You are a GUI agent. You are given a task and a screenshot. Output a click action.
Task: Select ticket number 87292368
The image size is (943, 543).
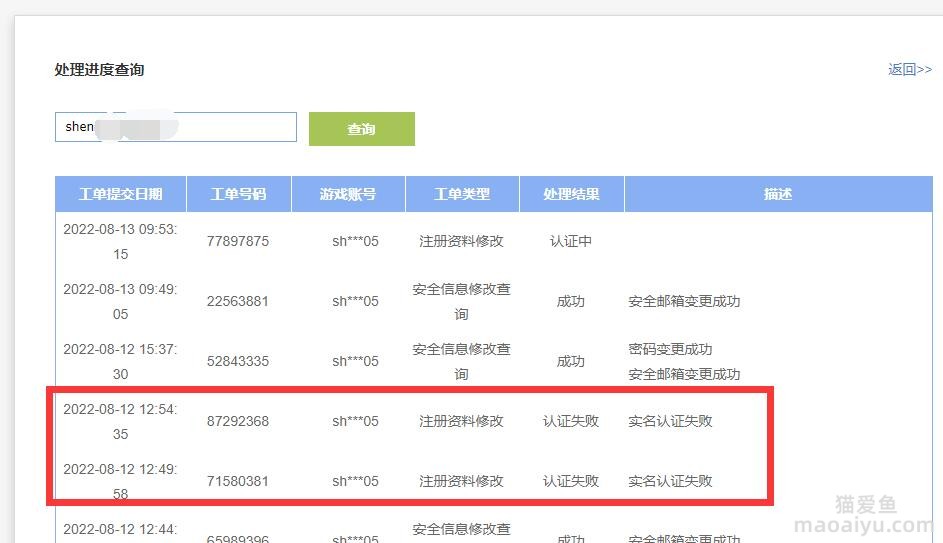coord(238,422)
